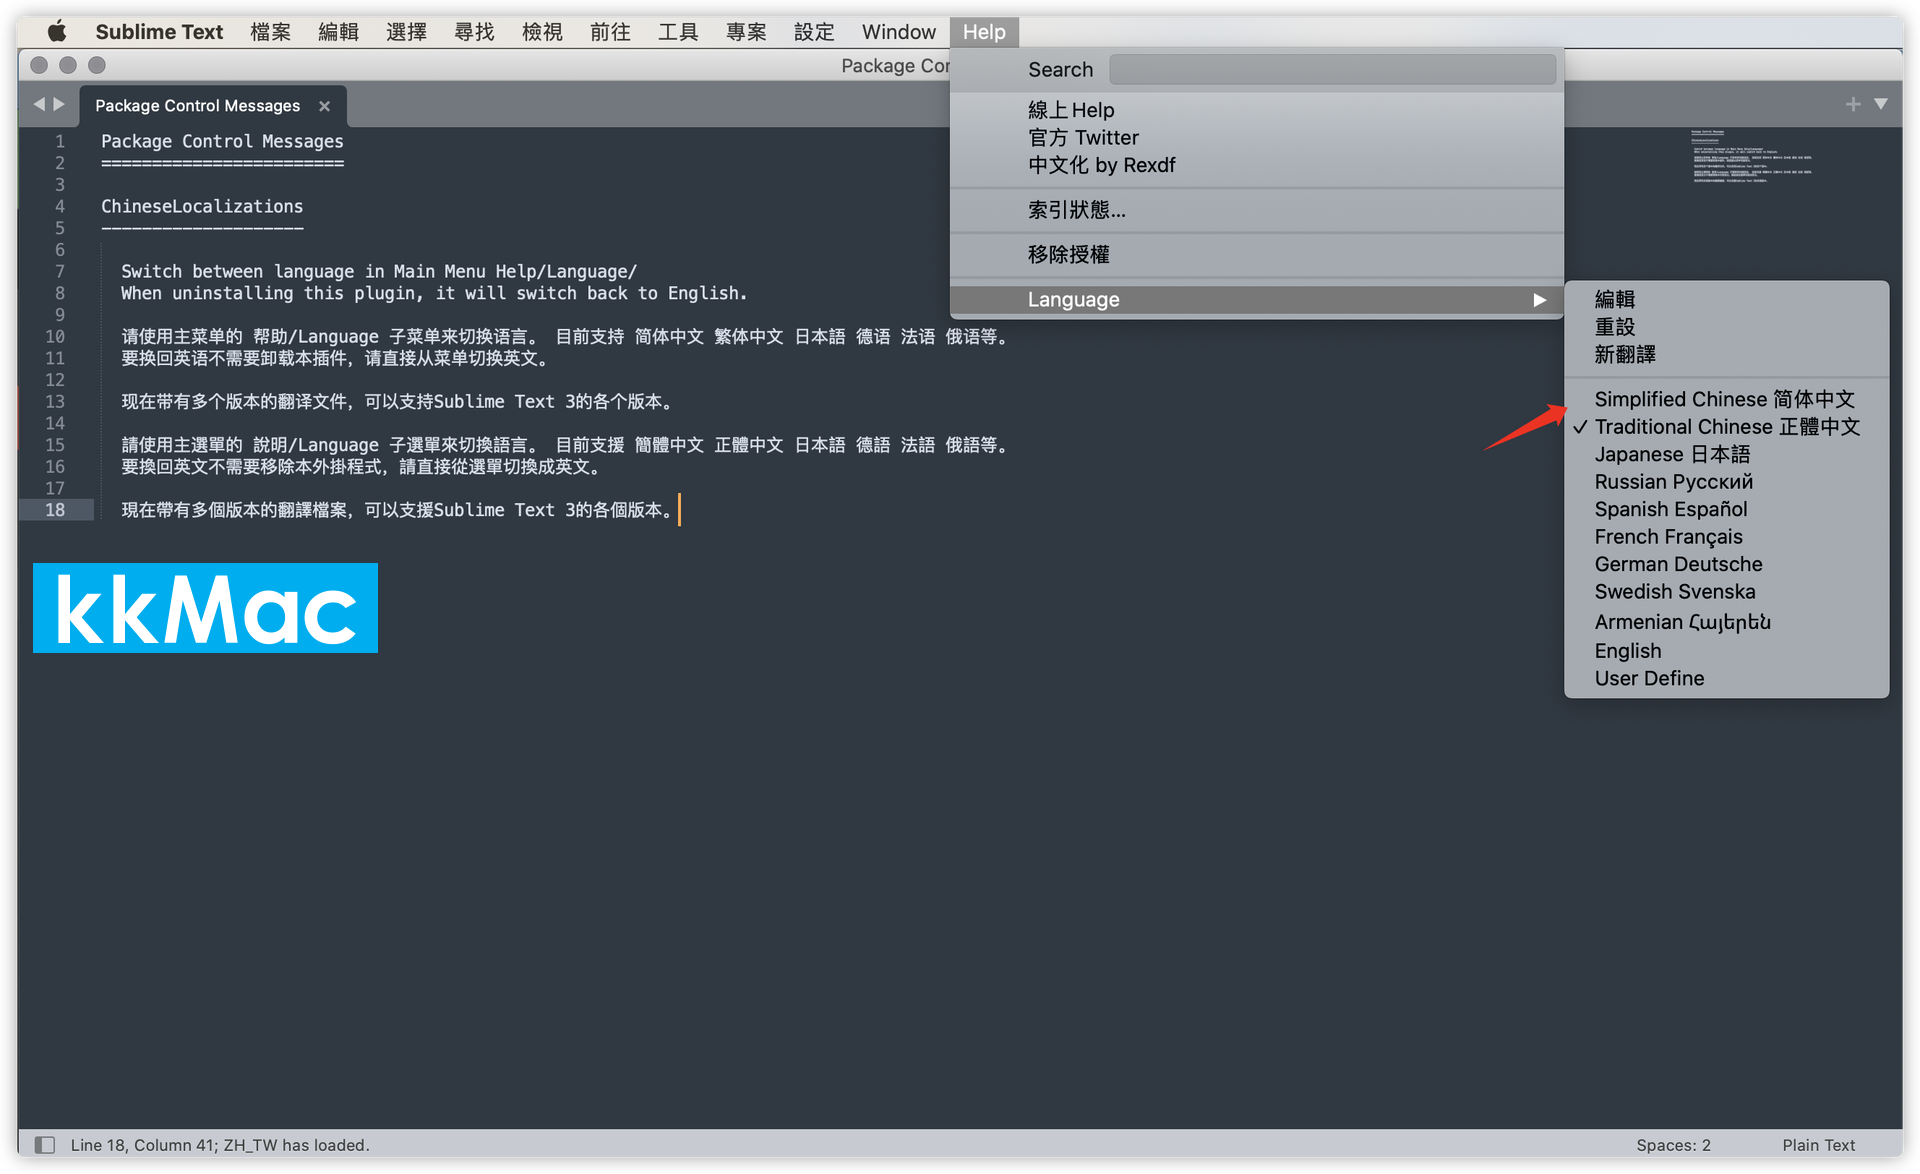Open the Window menu
Viewport: 1920px width, 1174px height.
click(898, 31)
